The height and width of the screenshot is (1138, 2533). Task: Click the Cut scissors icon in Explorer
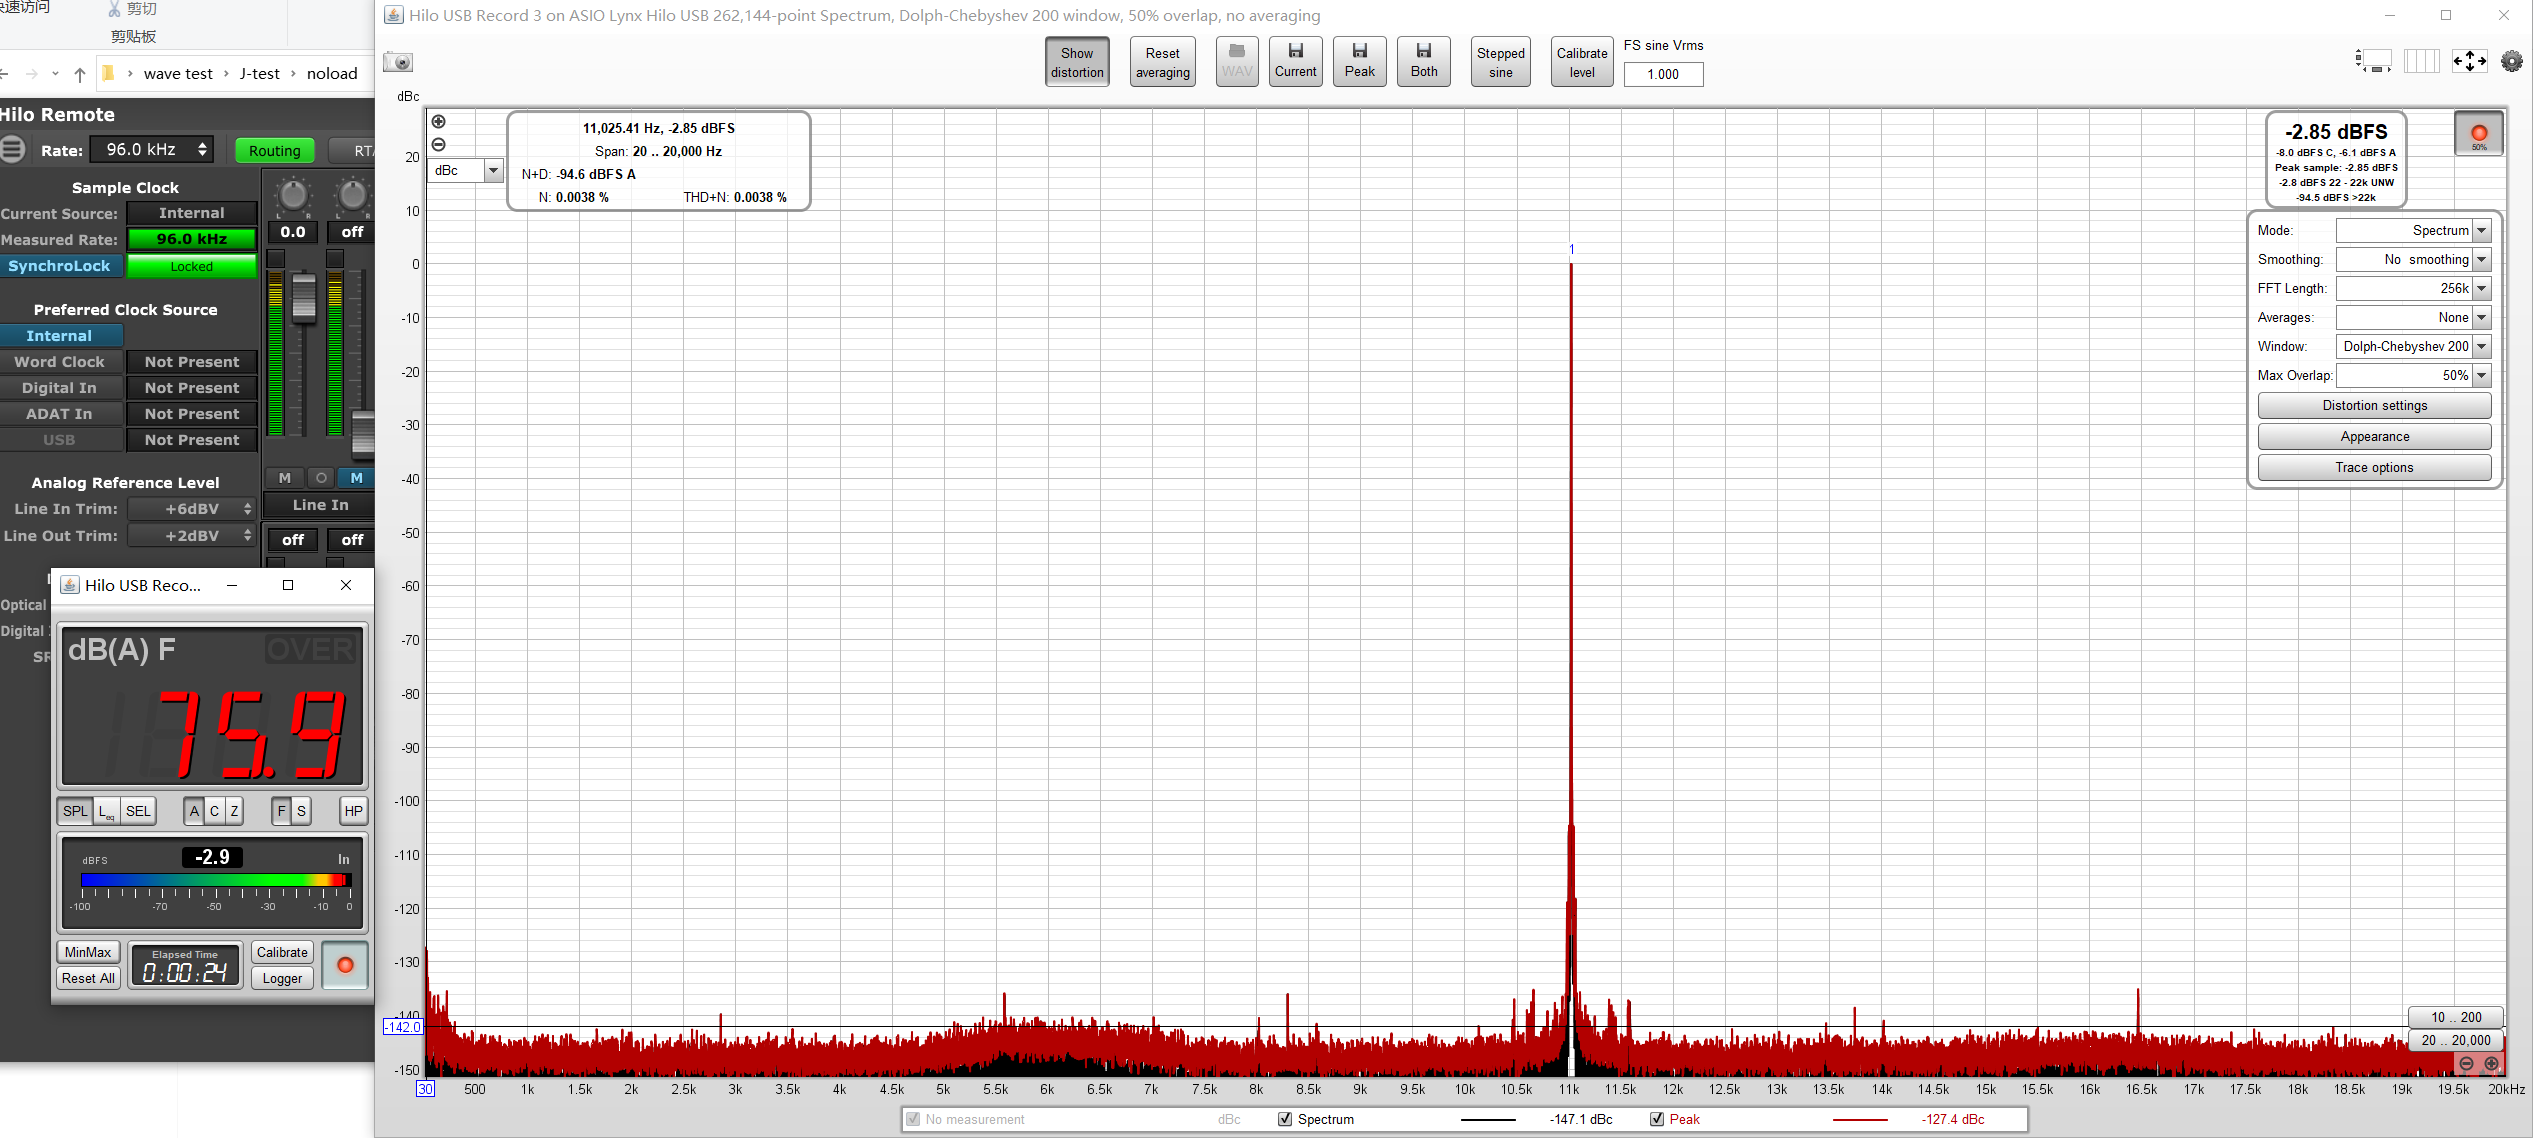(113, 9)
